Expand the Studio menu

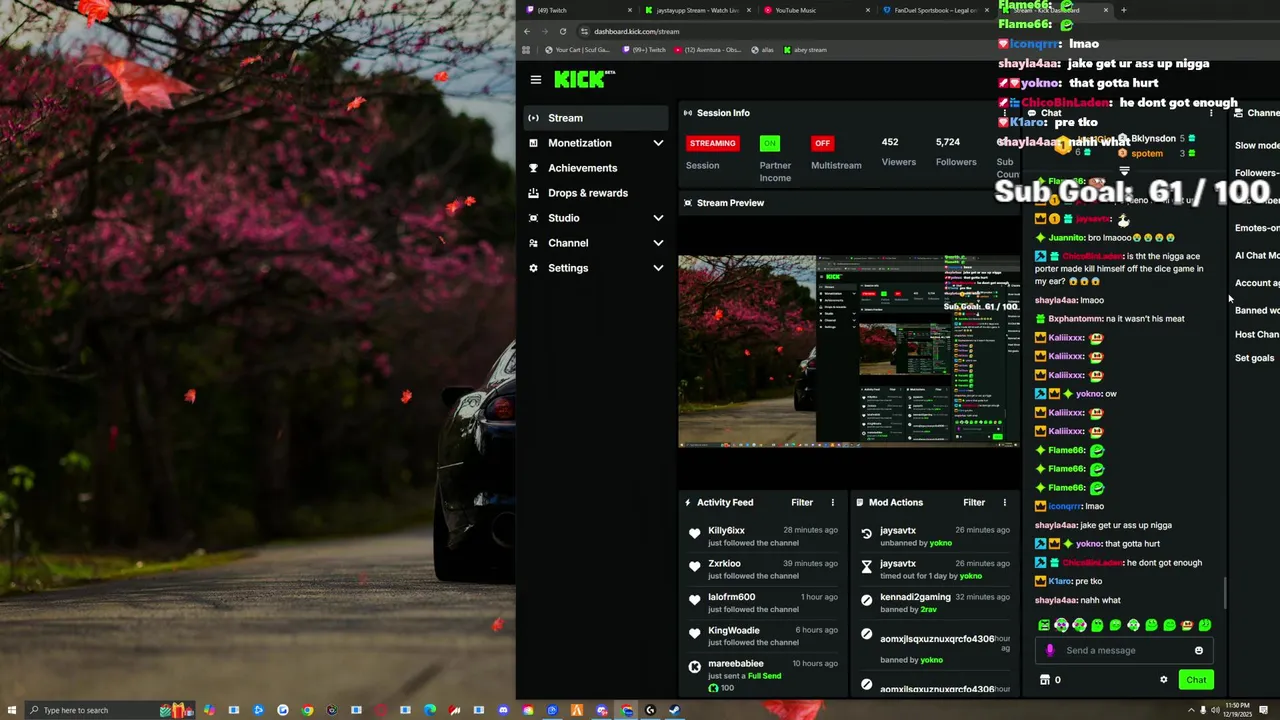pos(596,218)
